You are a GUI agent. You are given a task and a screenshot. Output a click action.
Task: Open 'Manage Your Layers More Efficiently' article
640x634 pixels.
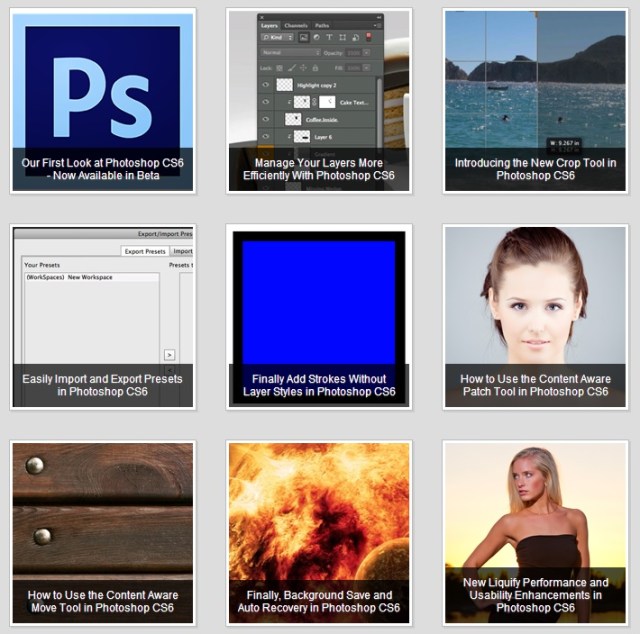tap(319, 101)
